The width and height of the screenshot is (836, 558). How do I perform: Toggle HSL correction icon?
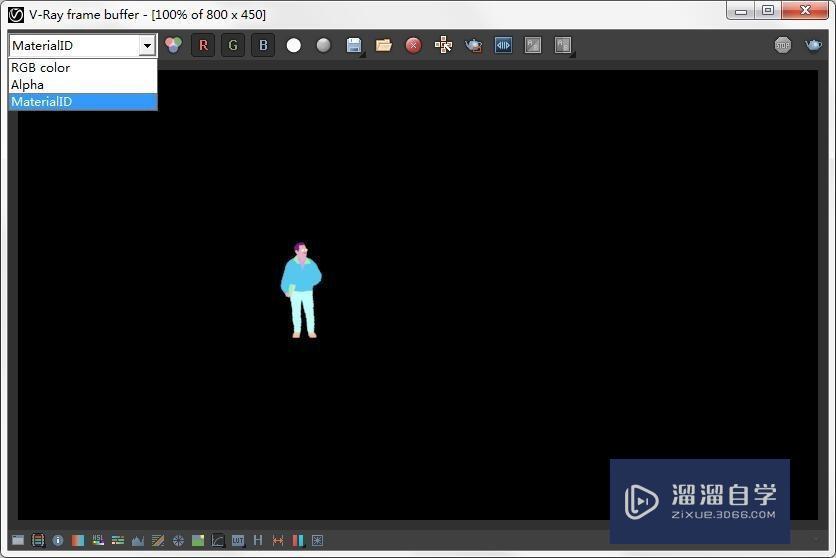[x=98, y=540]
